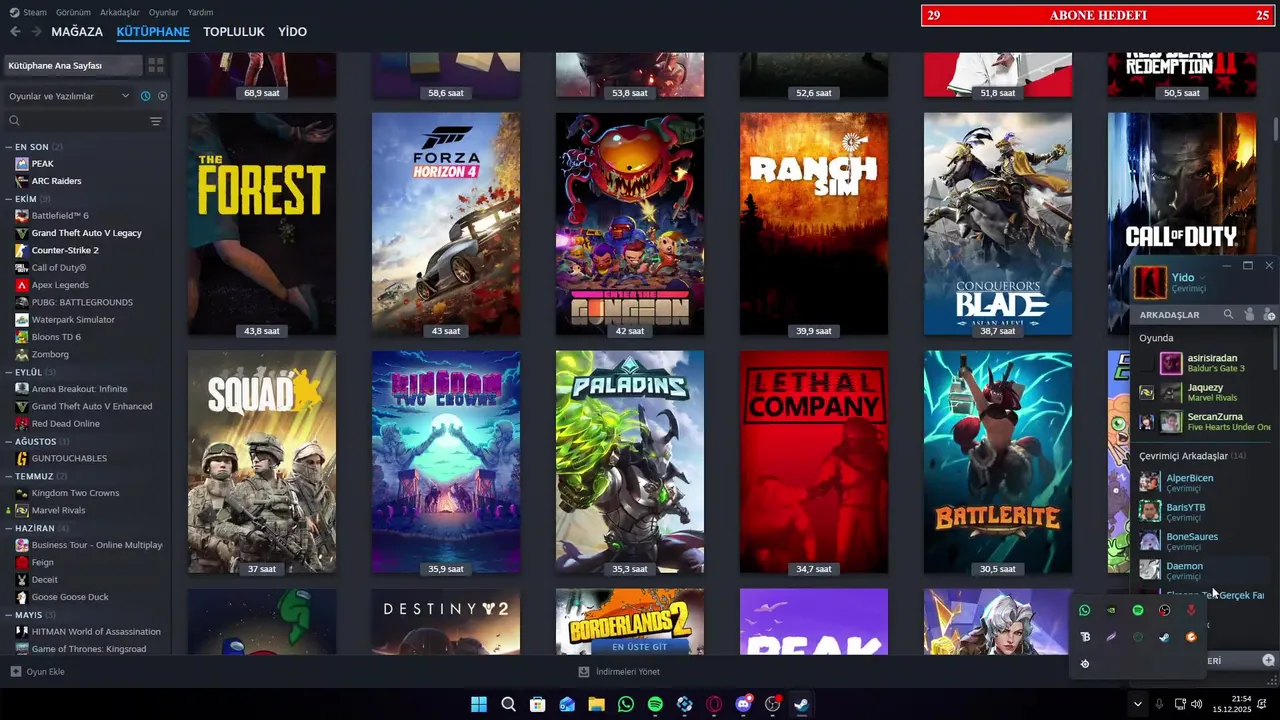The image size is (1280, 720).
Task: Open Paladins game cover
Action: point(630,462)
